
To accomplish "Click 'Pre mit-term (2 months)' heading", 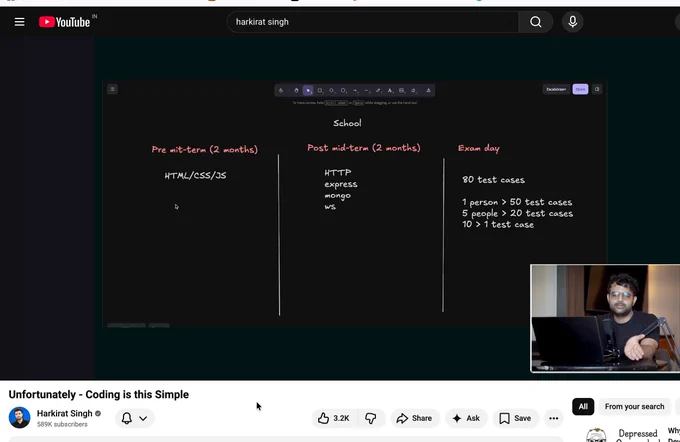I will [x=205, y=150].
